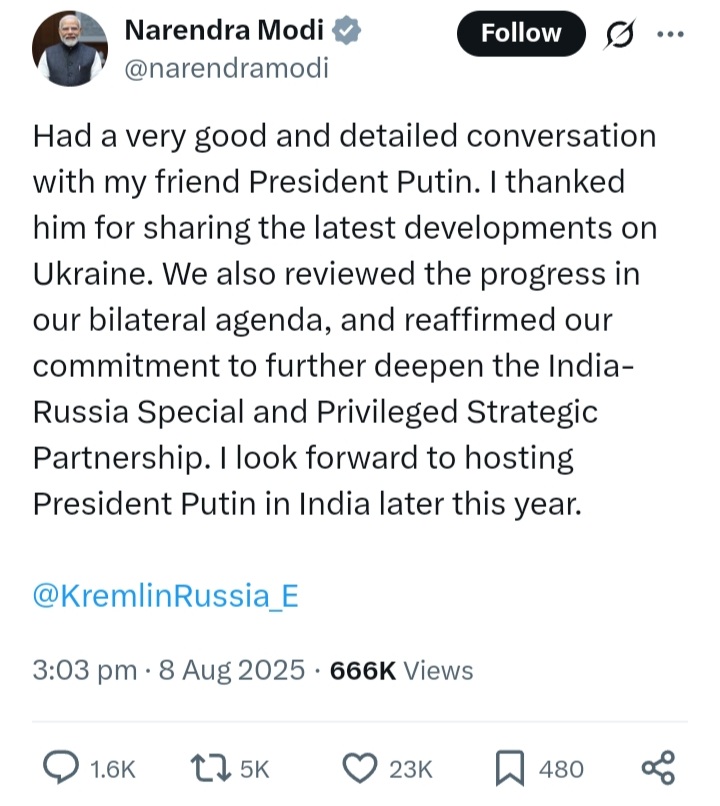Click the 8 Aug 2025 date

pyautogui.click(x=232, y=670)
